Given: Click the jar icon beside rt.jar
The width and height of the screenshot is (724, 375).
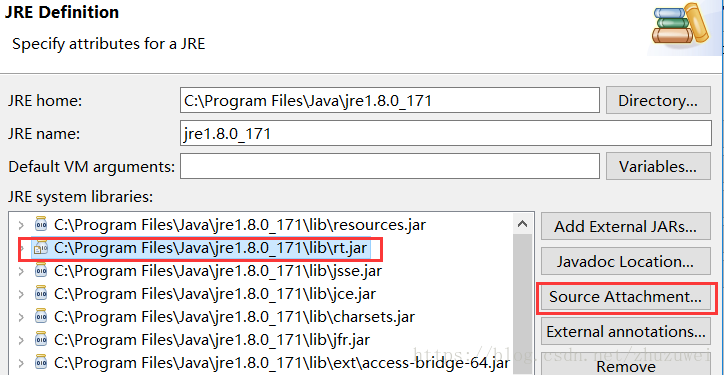Looking at the screenshot, I should pos(41,248).
